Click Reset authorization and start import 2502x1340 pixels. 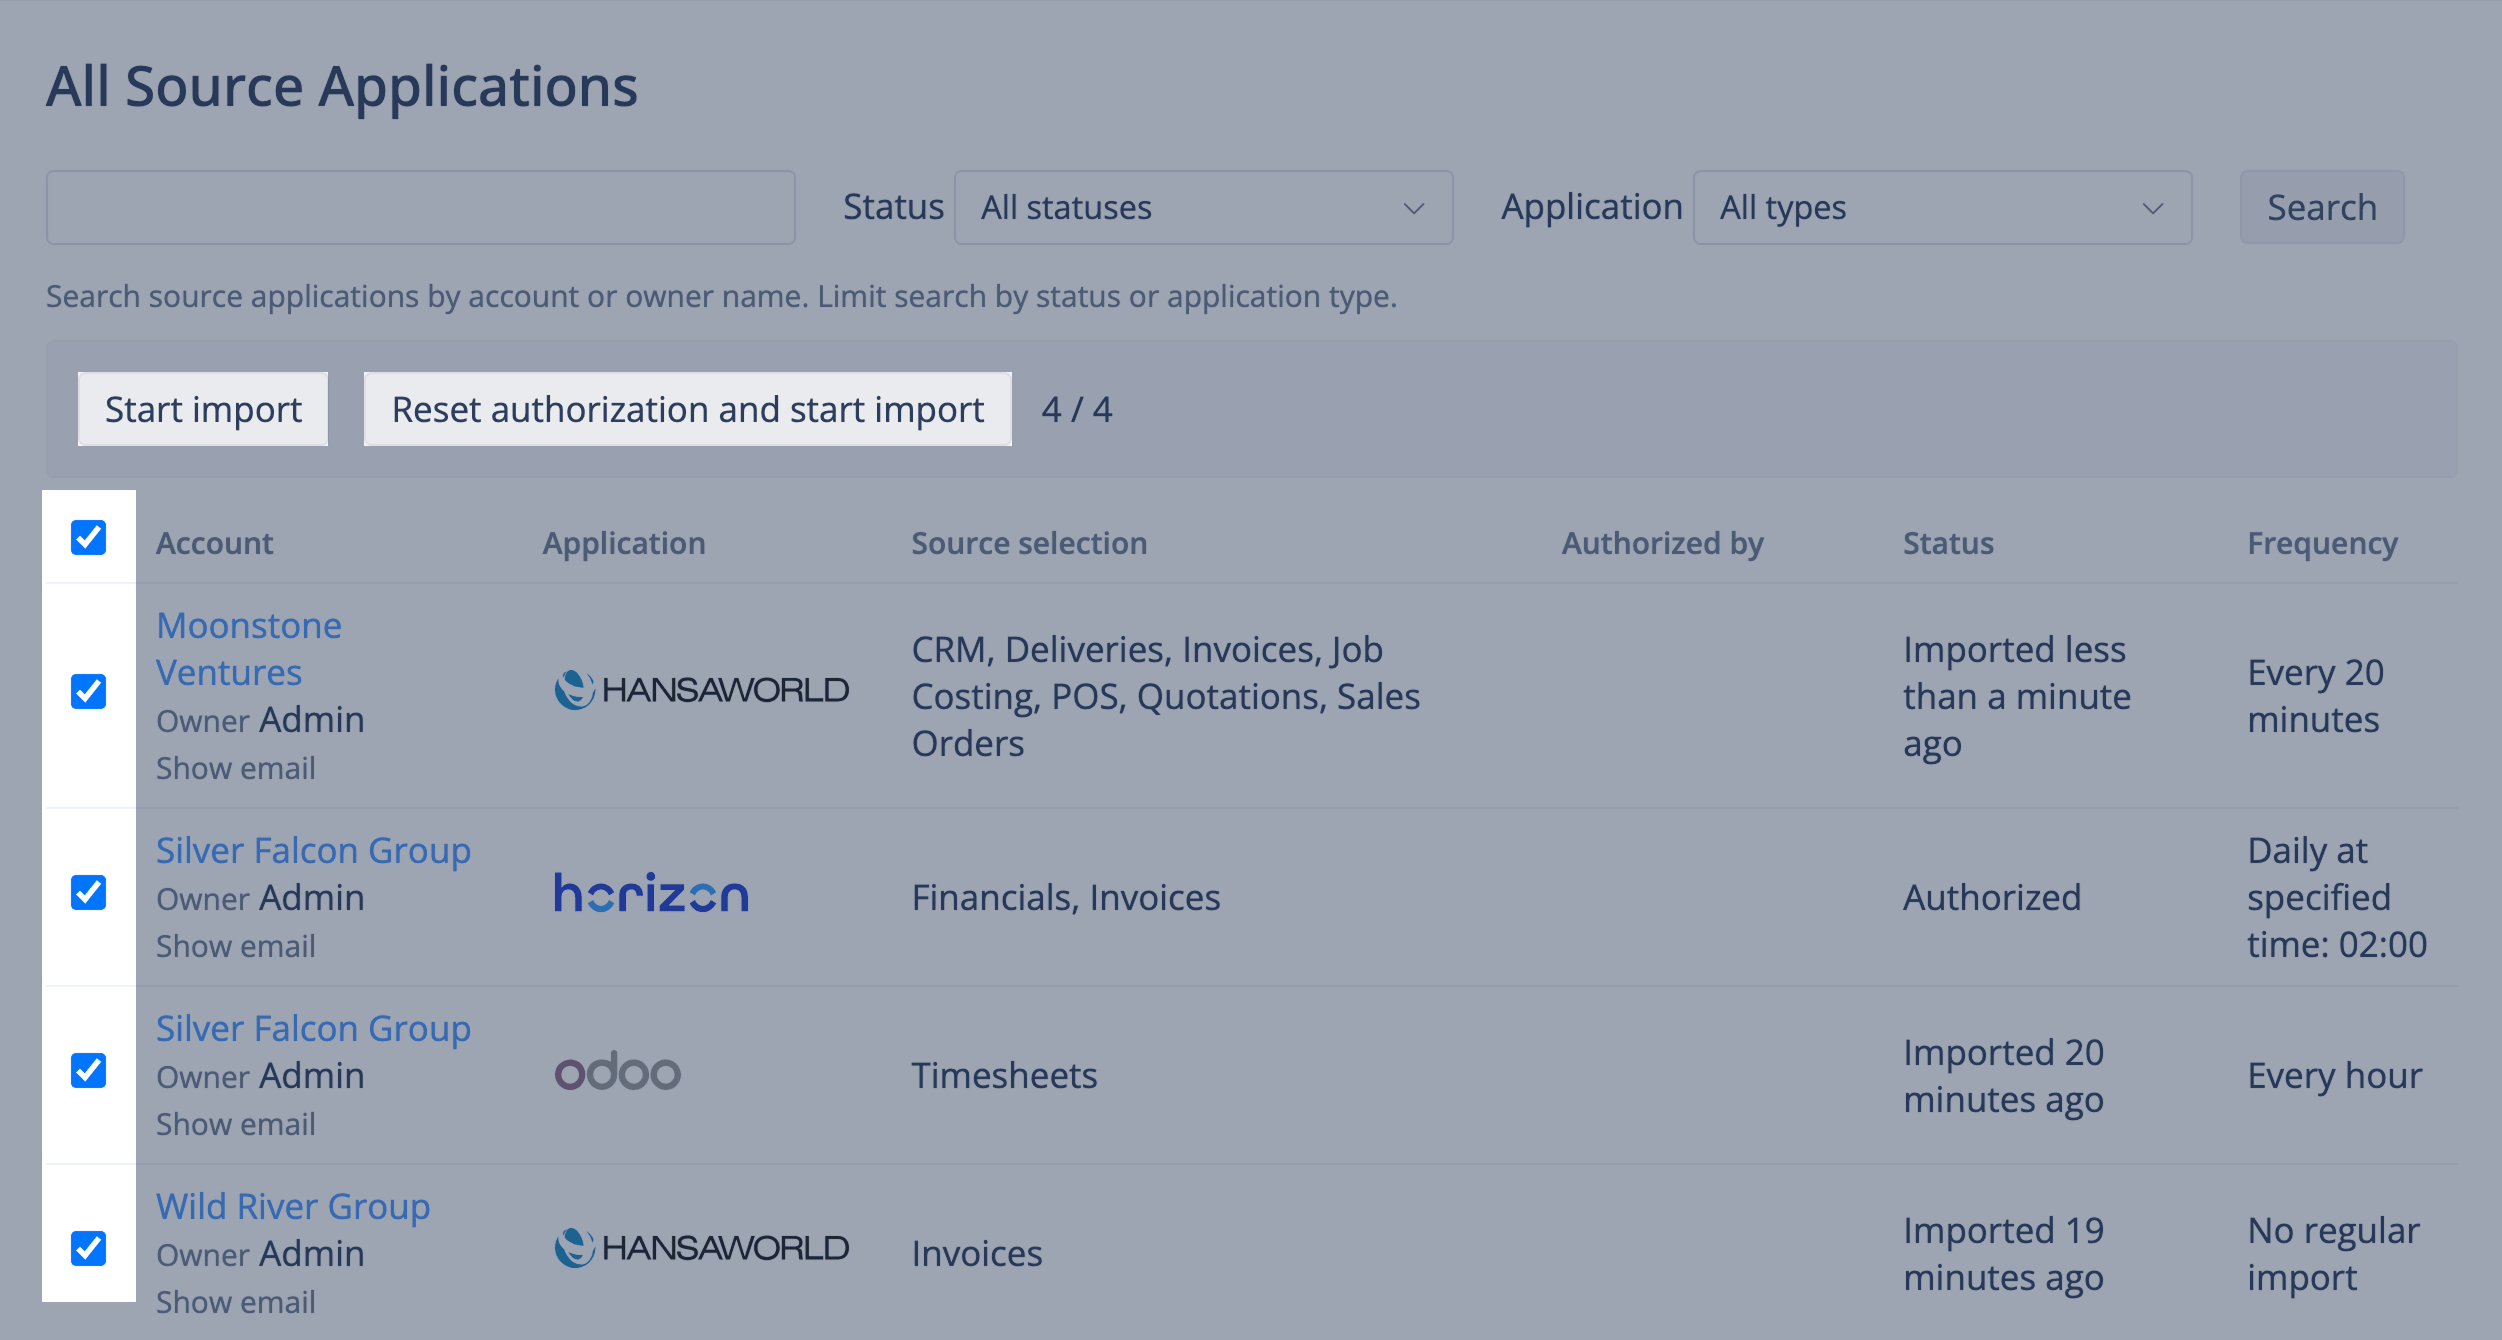pyautogui.click(x=688, y=409)
